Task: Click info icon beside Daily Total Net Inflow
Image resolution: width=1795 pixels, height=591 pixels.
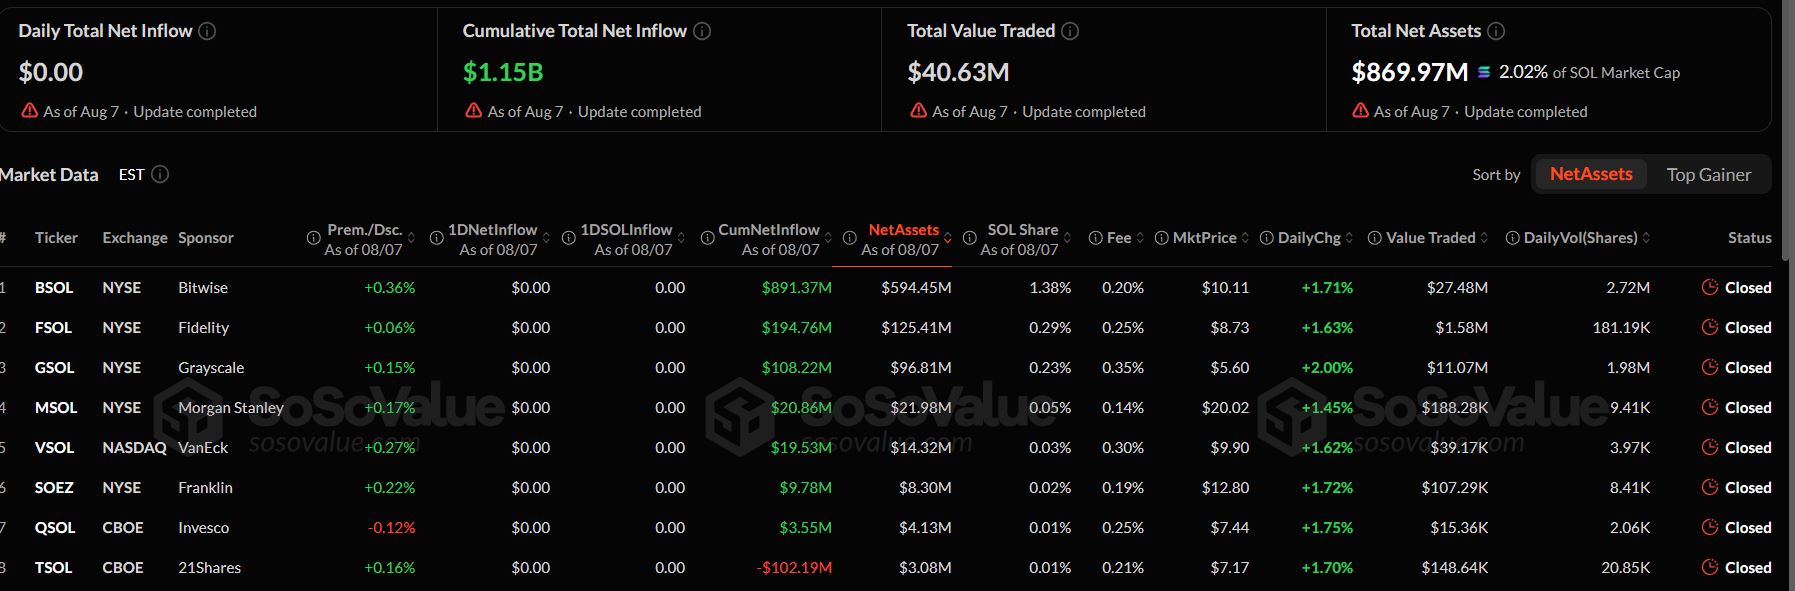Action: pos(207,31)
